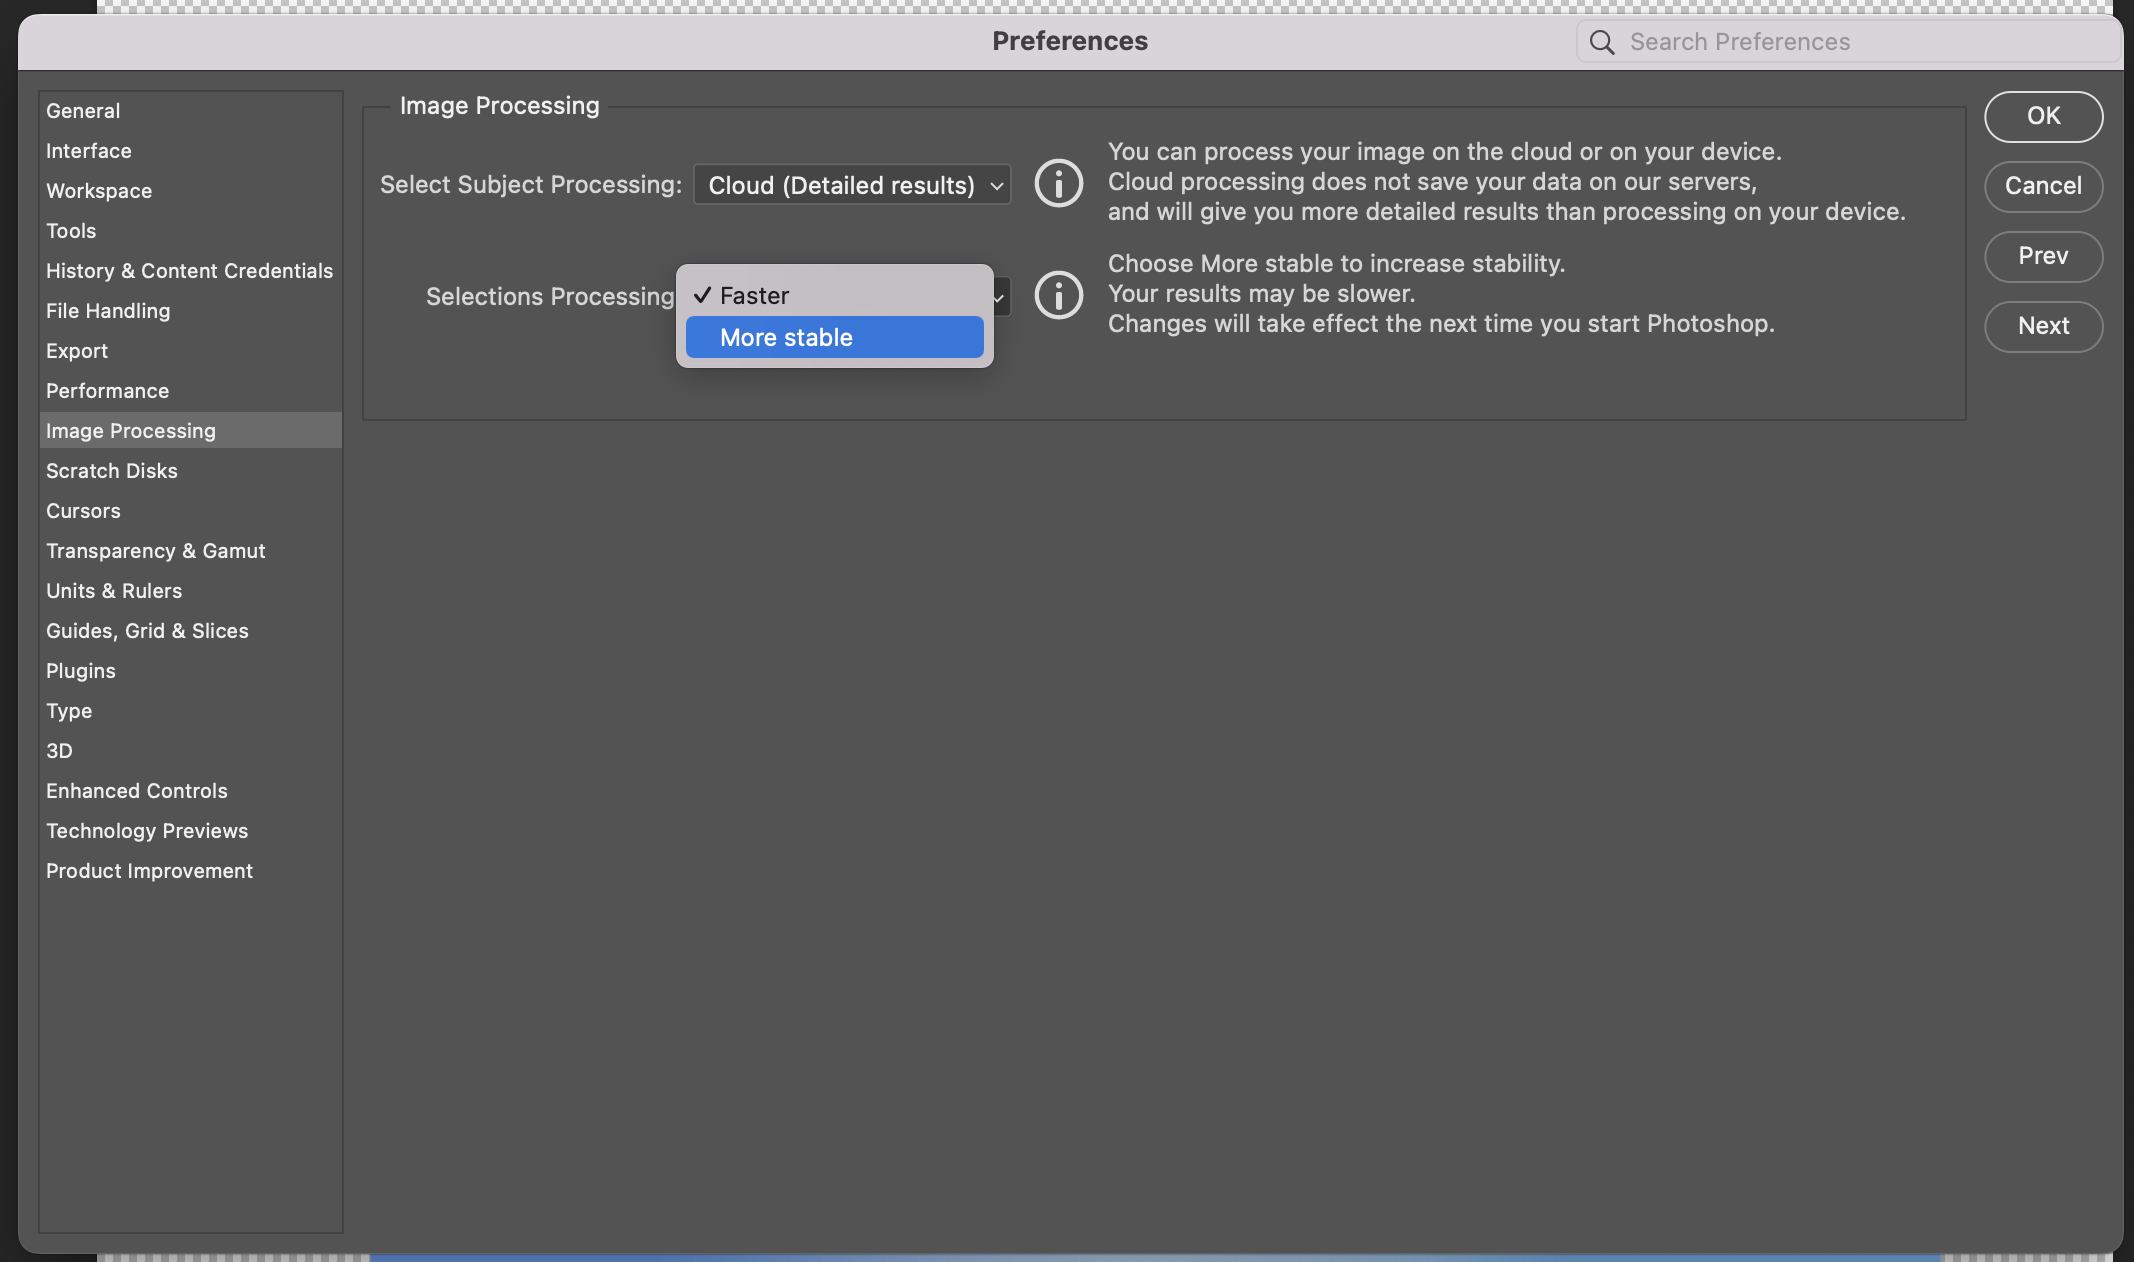Image resolution: width=2134 pixels, height=1262 pixels.
Task: Click the Selections Processing info icon
Action: (1056, 294)
